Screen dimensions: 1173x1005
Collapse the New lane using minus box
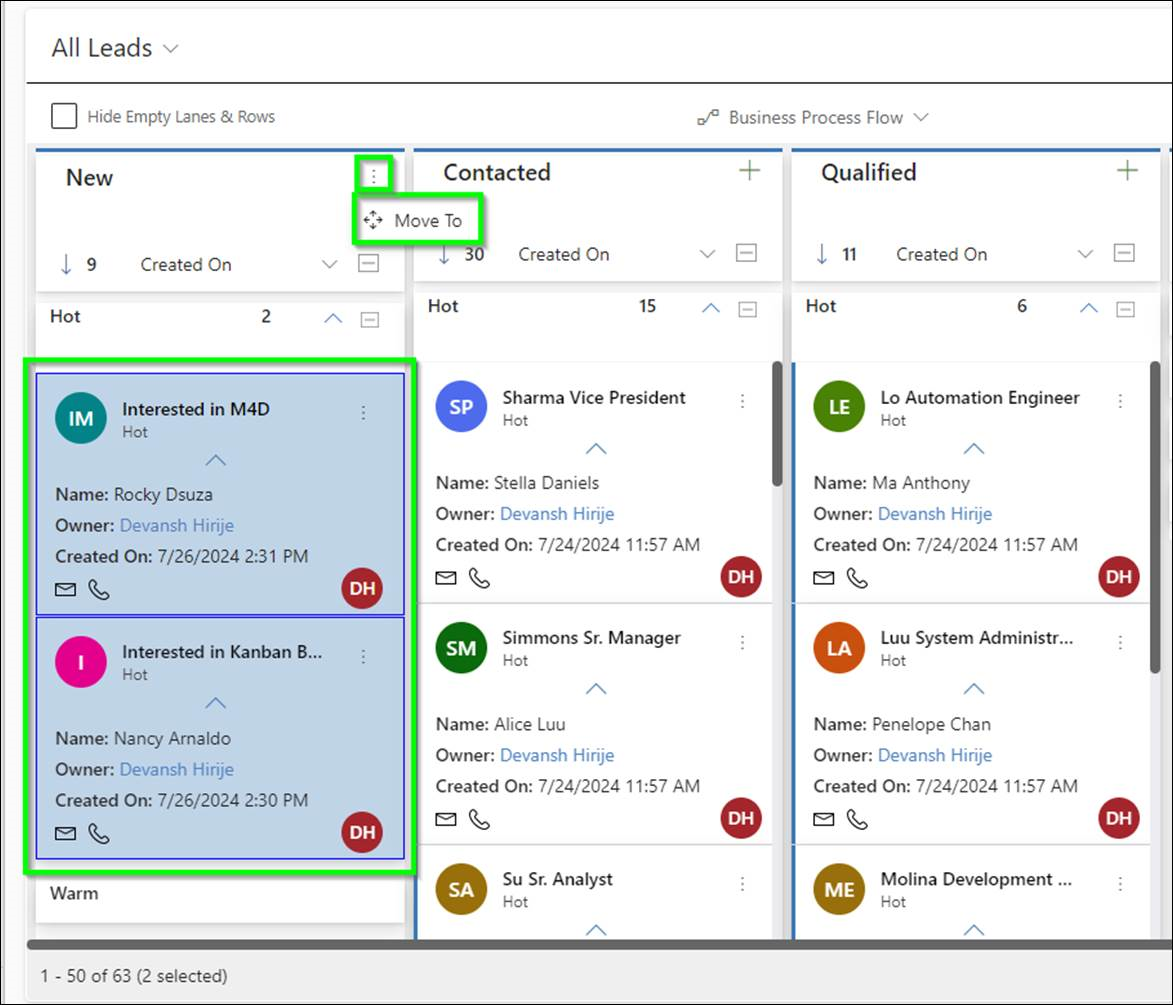[369, 264]
